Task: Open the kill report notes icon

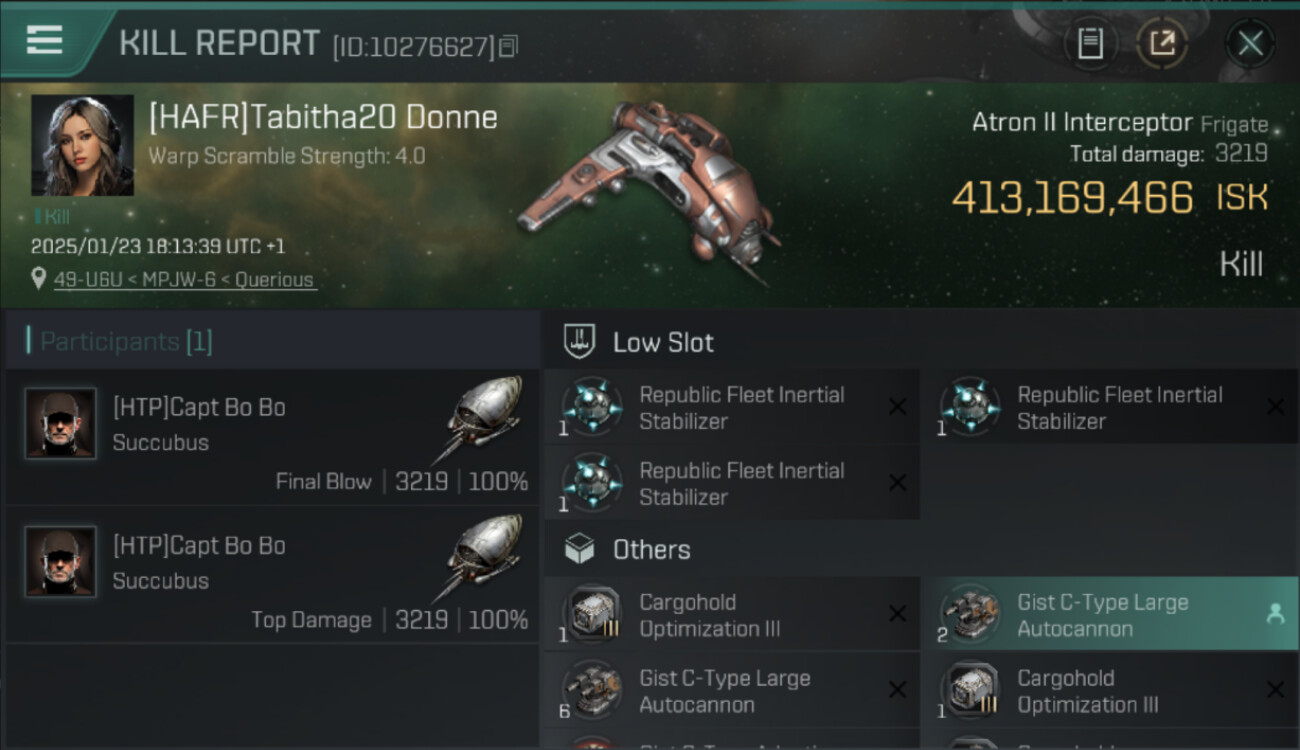Action: coord(1090,43)
